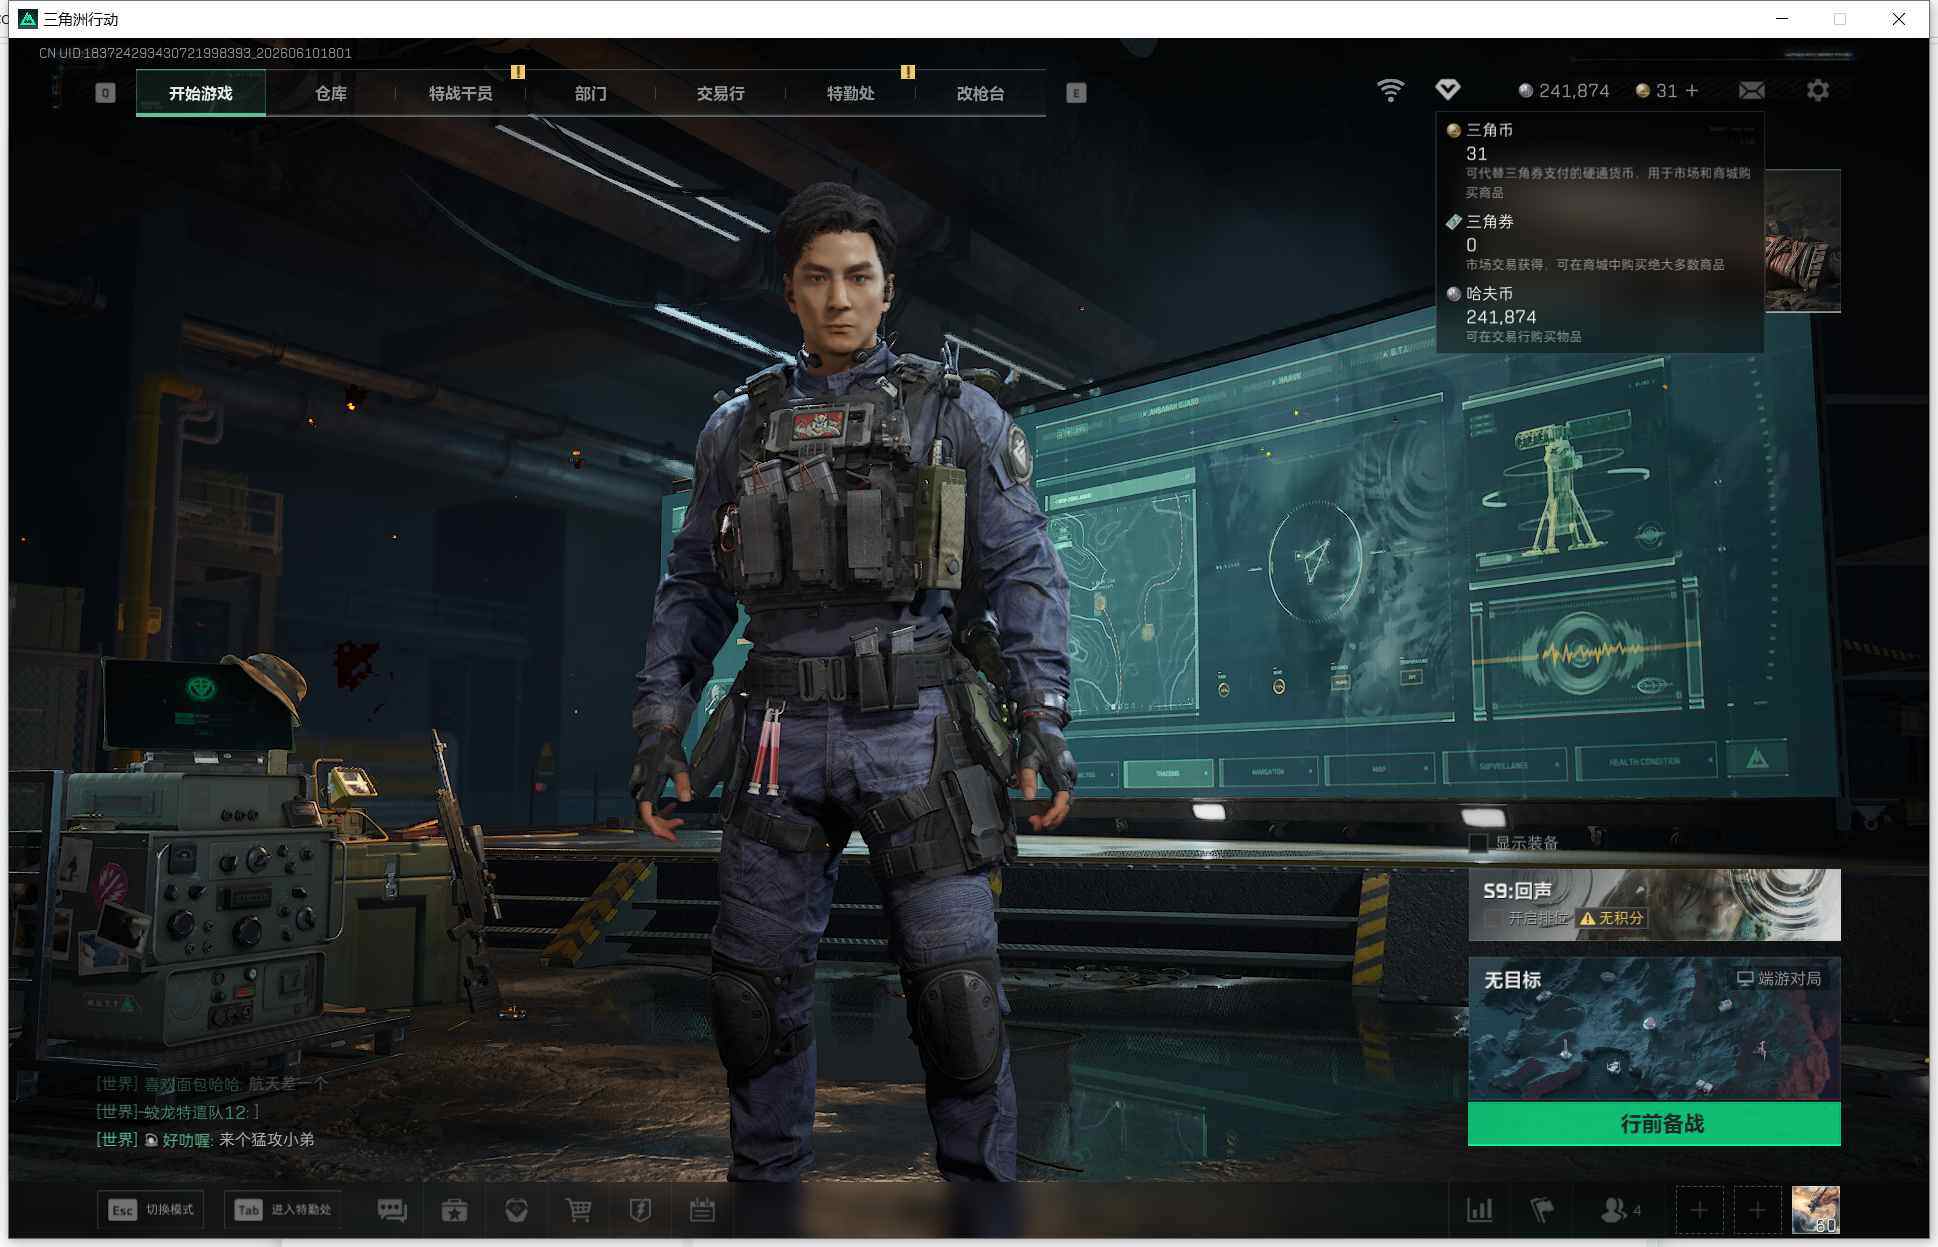Open the diamond badge icon in bottom bar
1938x1247 pixels.
pos(516,1210)
